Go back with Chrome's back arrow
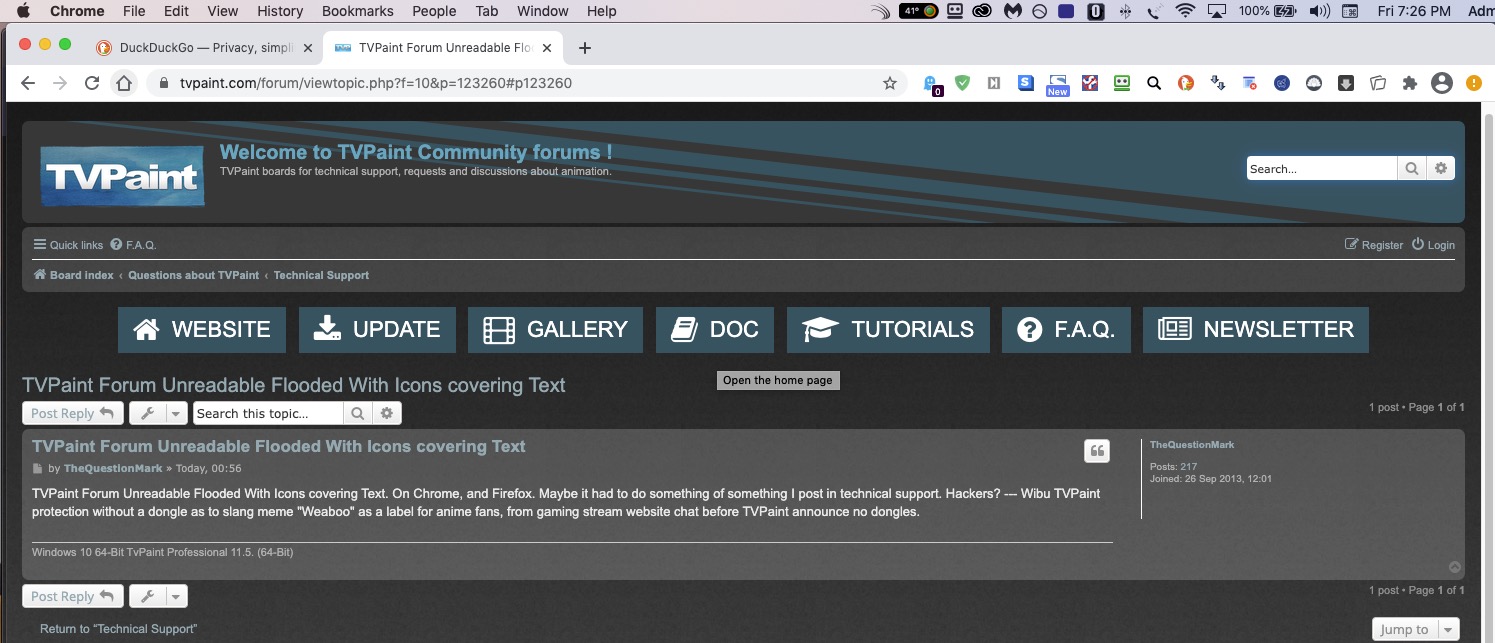1495x643 pixels. pyautogui.click(x=28, y=83)
